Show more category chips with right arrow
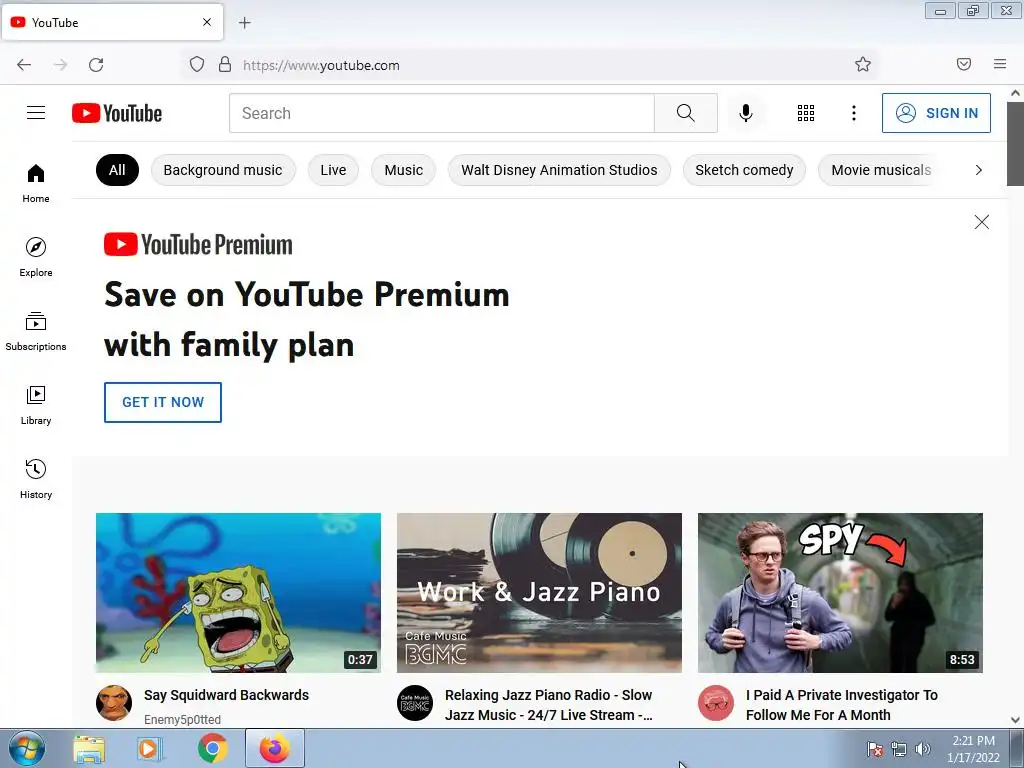Viewport: 1024px width, 768px height. pyautogui.click(x=978, y=170)
